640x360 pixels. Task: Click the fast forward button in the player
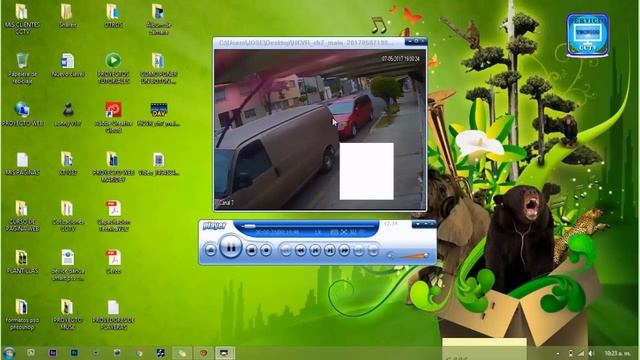(344, 250)
